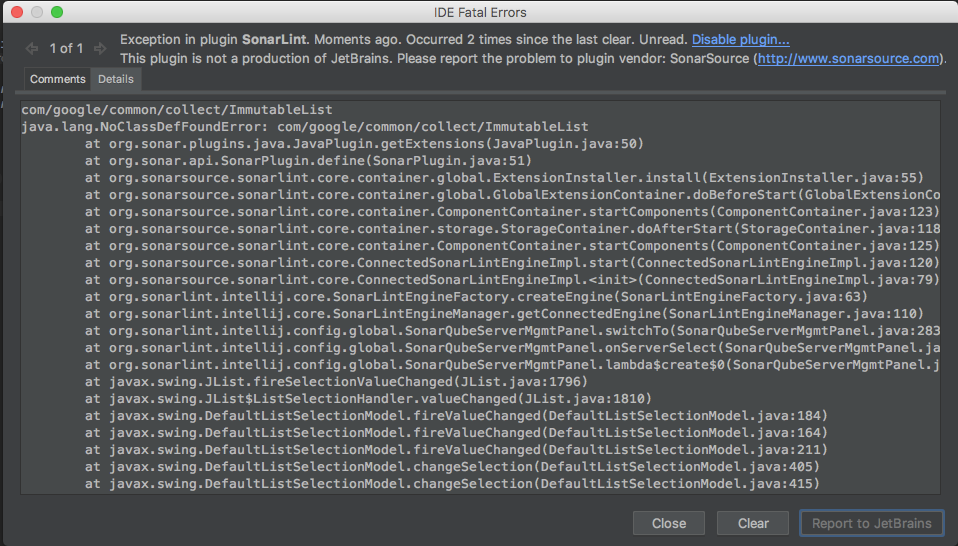The image size is (958, 546).
Task: Click the JavaPlugin.getExtensions stack trace line
Action: tap(364, 144)
